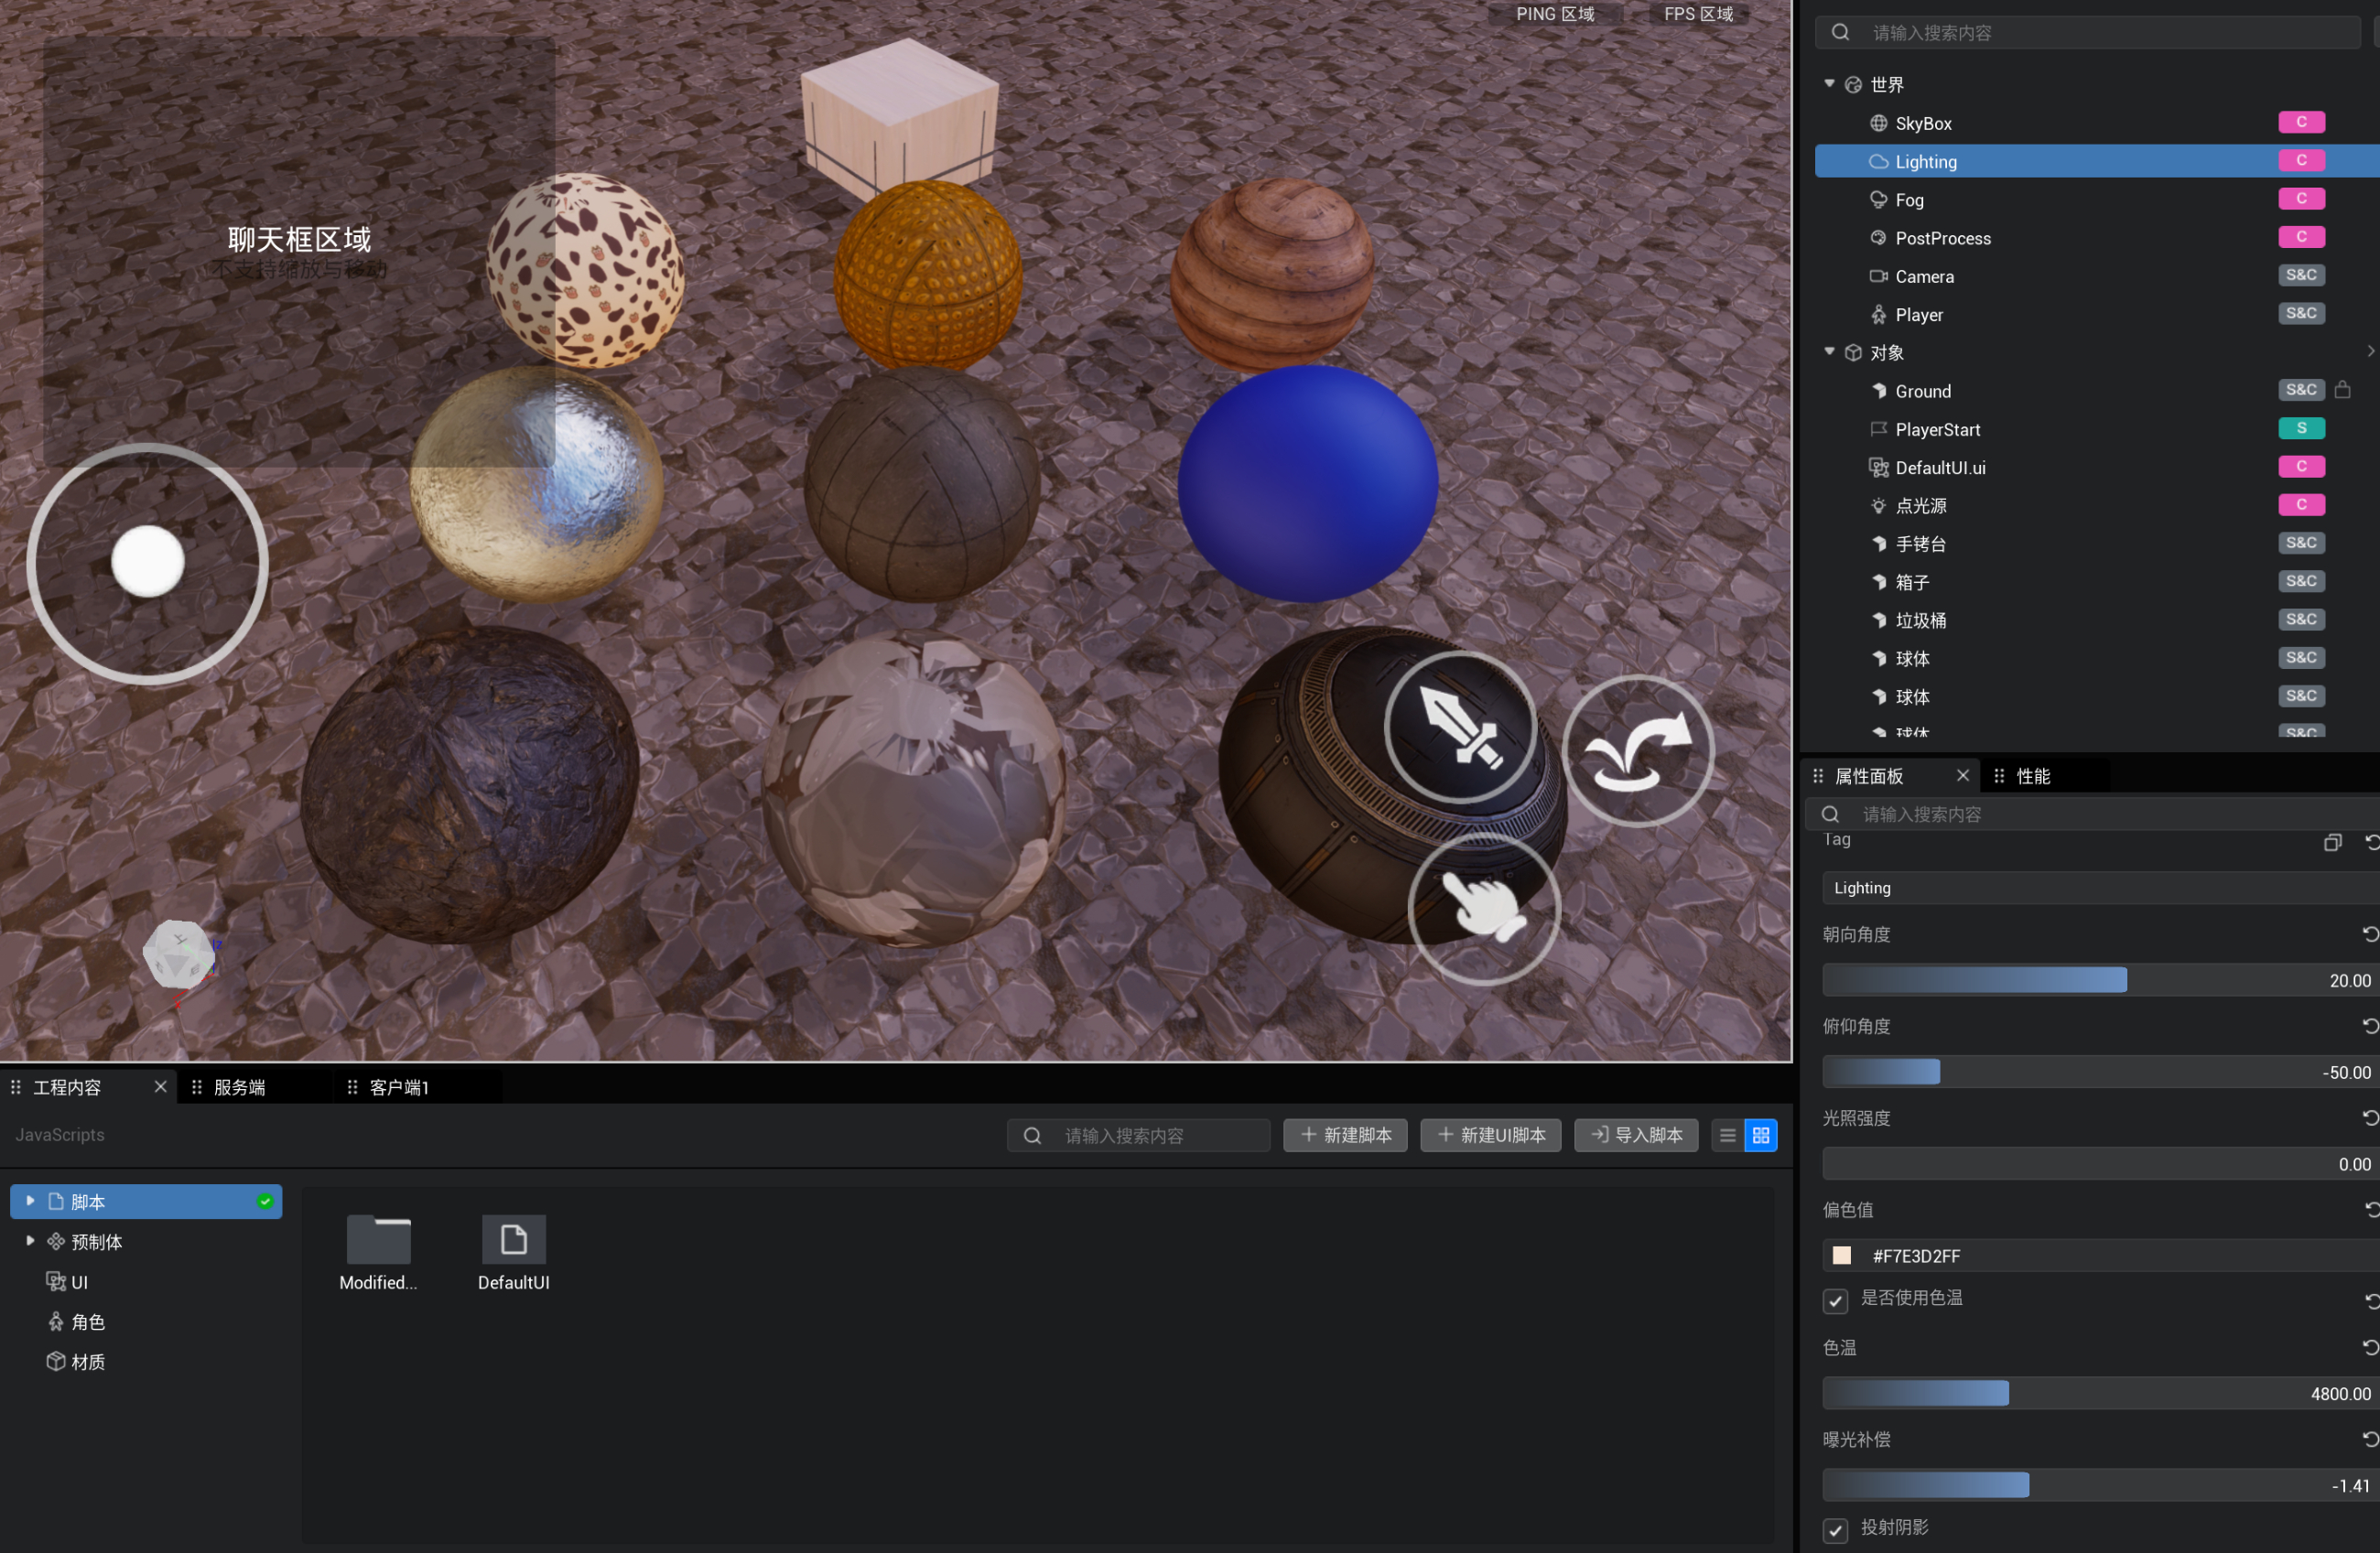2380x1553 pixels.
Task: Click the 点光源 light bulb icon
Action: coord(1878,506)
